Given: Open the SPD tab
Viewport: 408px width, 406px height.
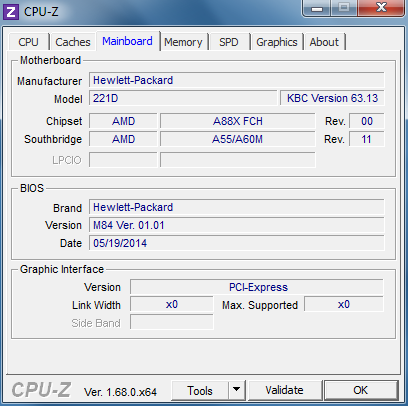Looking at the screenshot, I should coord(229,42).
